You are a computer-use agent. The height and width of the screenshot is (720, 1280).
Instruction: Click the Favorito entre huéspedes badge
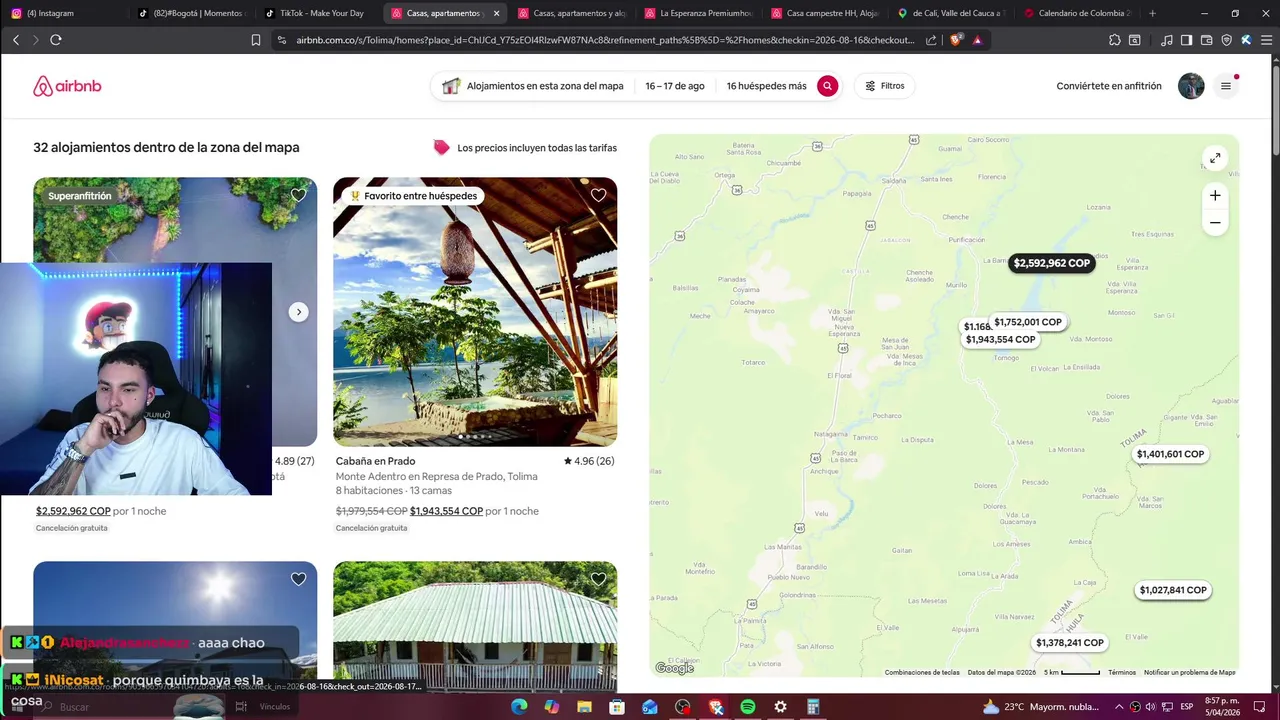tap(413, 196)
